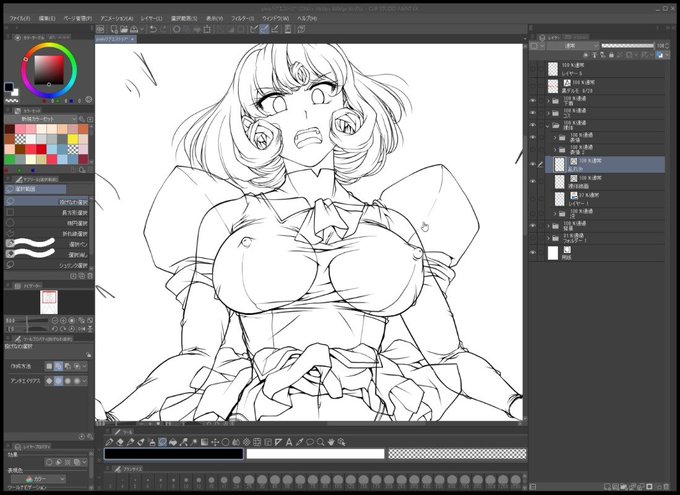Open the フィルター (Filter) menu
The image size is (680, 495).
tap(242, 19)
